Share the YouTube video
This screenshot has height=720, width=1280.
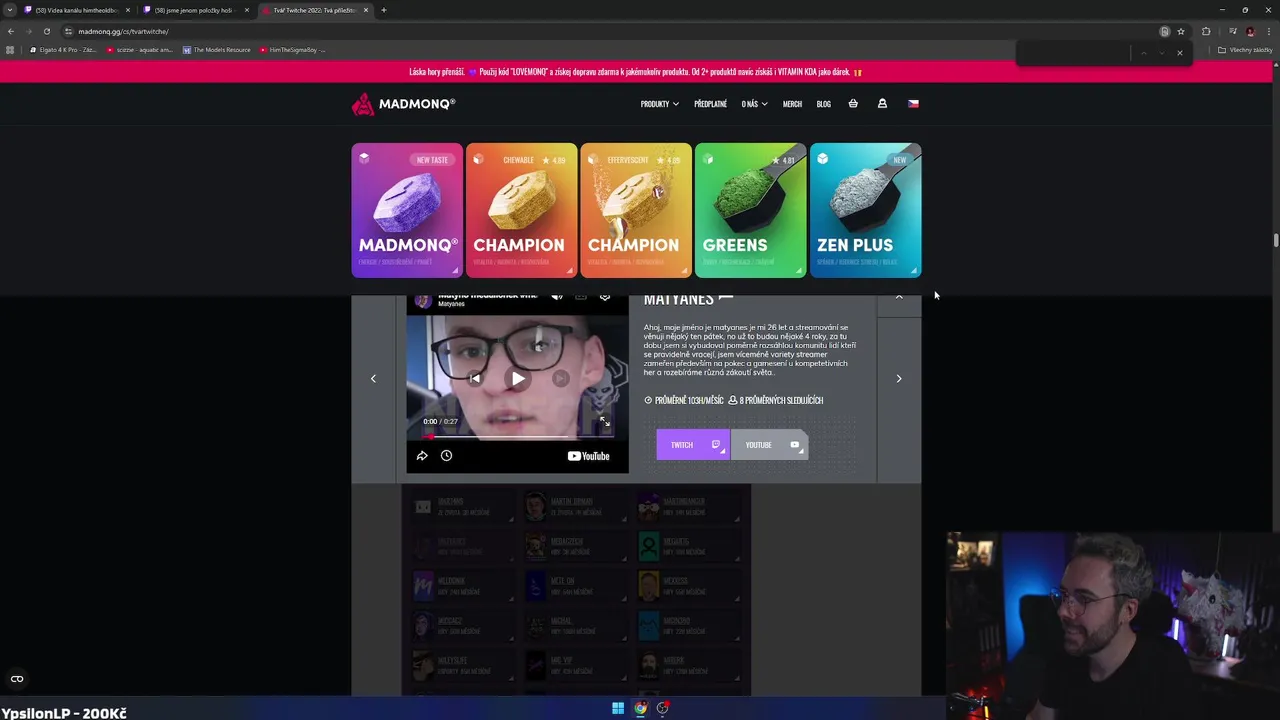pyautogui.click(x=422, y=456)
